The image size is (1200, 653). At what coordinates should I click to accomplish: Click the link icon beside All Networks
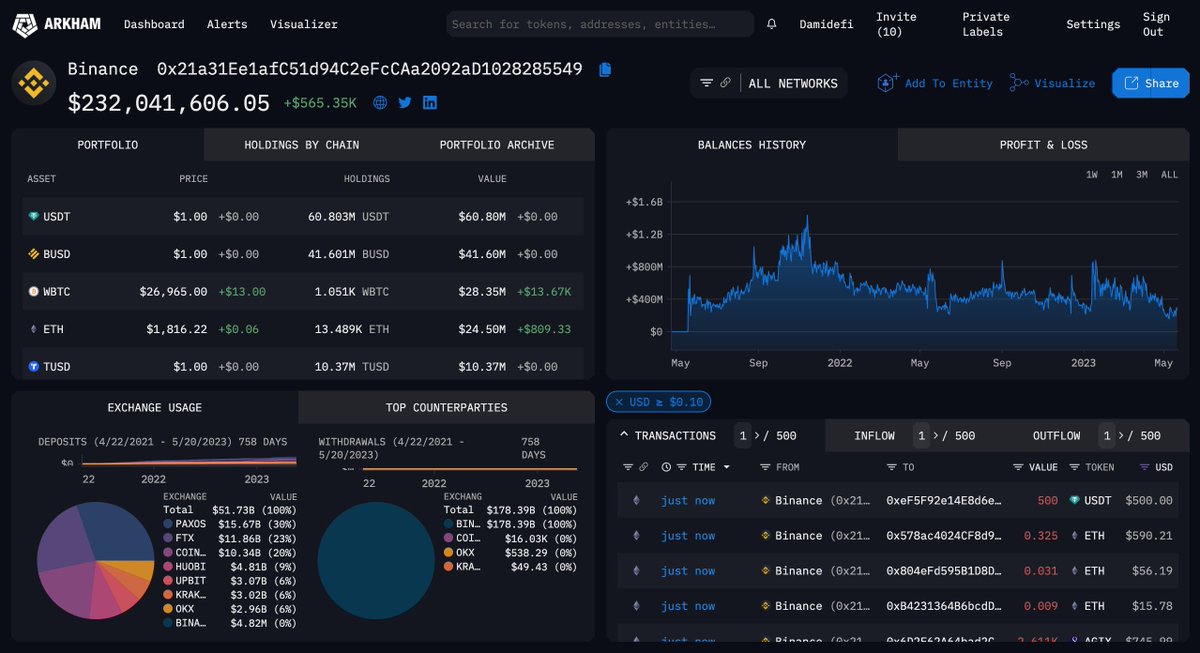(x=726, y=83)
